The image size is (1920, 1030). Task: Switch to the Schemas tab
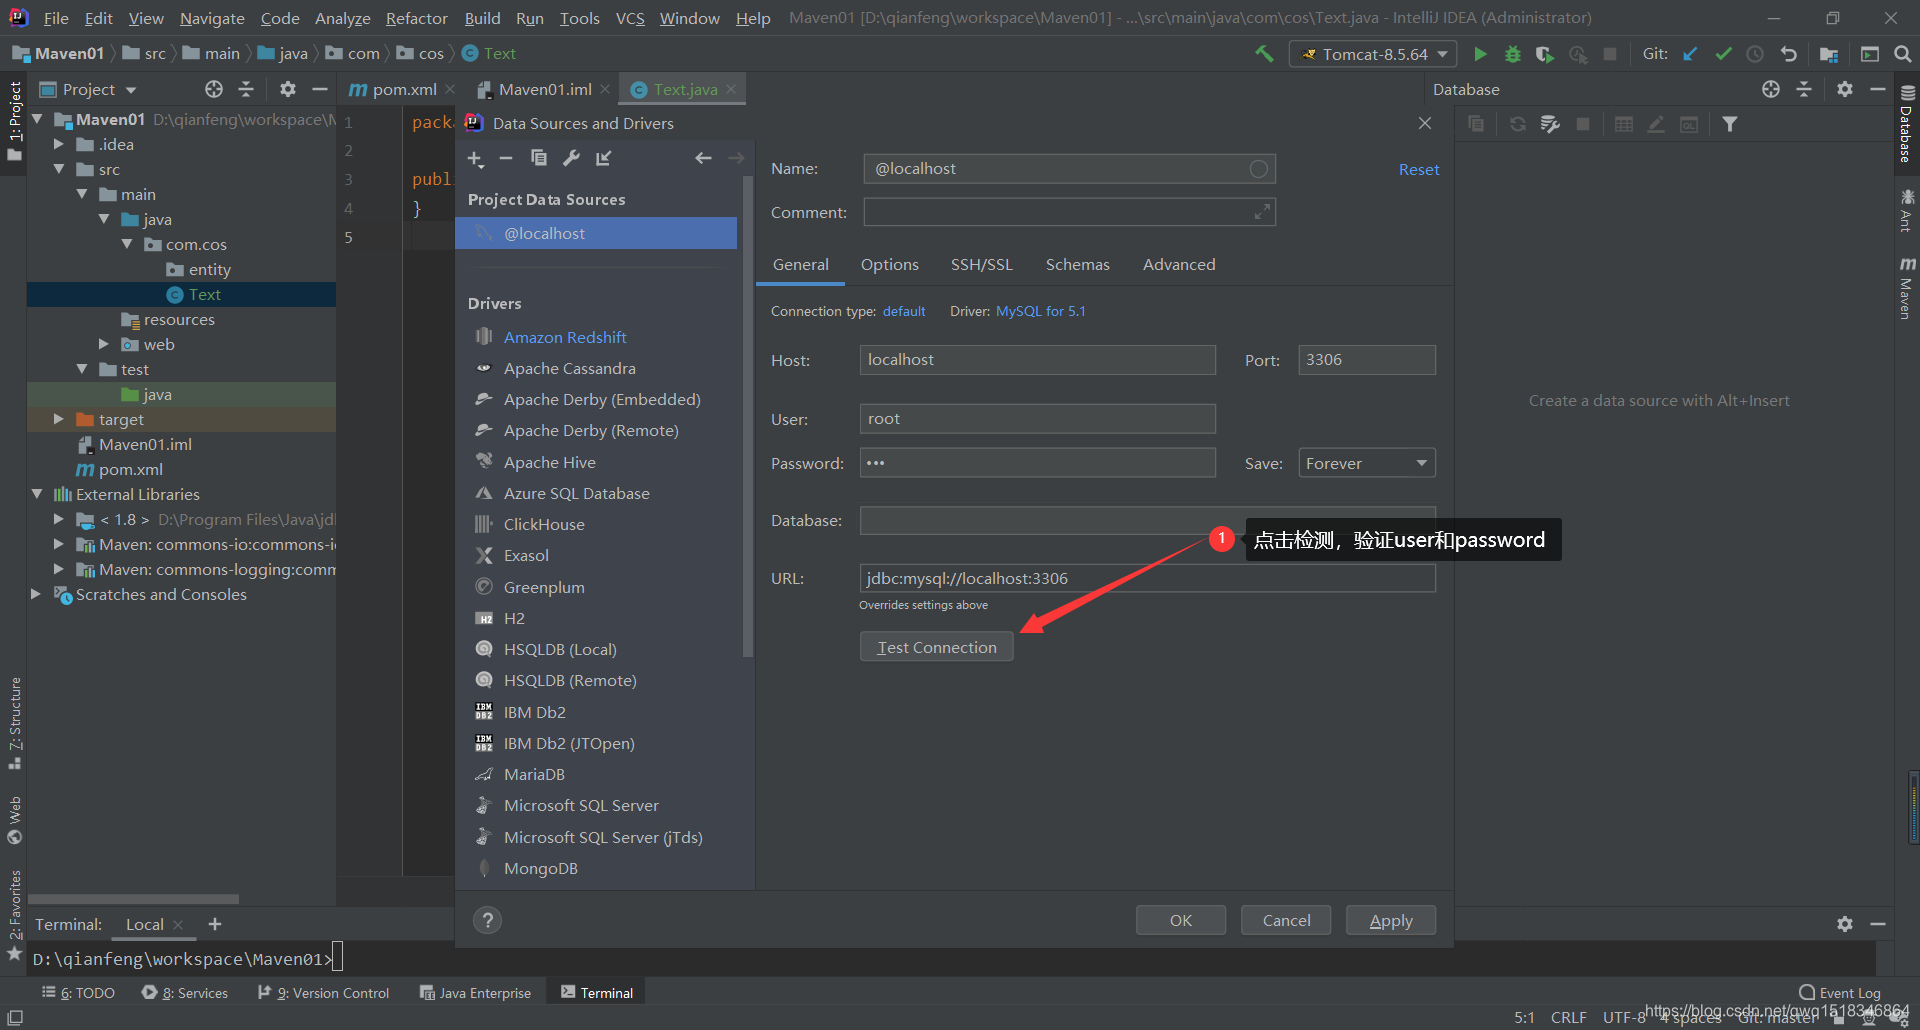point(1077,264)
